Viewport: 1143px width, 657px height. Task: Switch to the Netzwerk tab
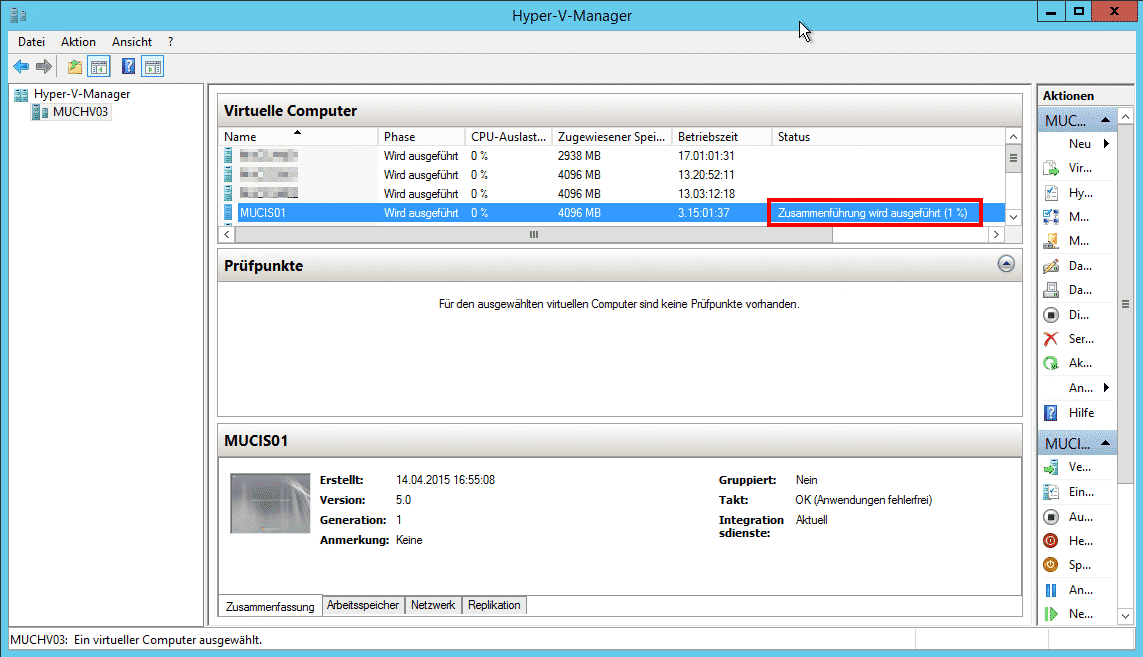coord(432,605)
